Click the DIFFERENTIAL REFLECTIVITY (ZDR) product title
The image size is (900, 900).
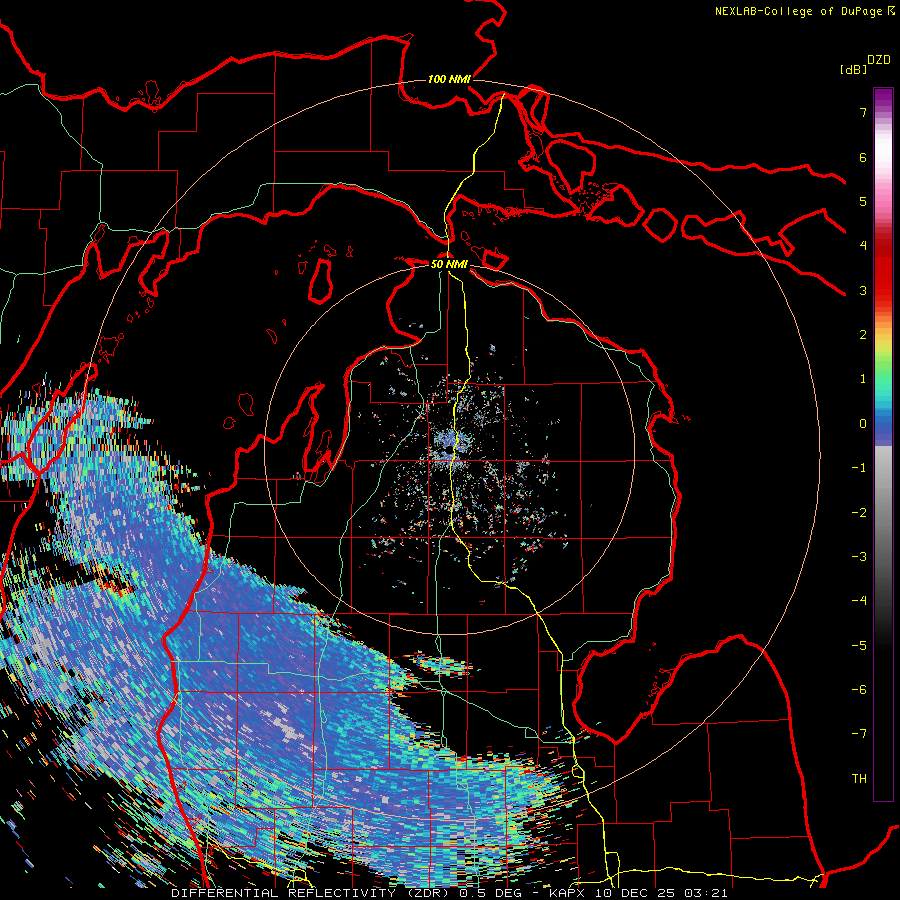312,893
